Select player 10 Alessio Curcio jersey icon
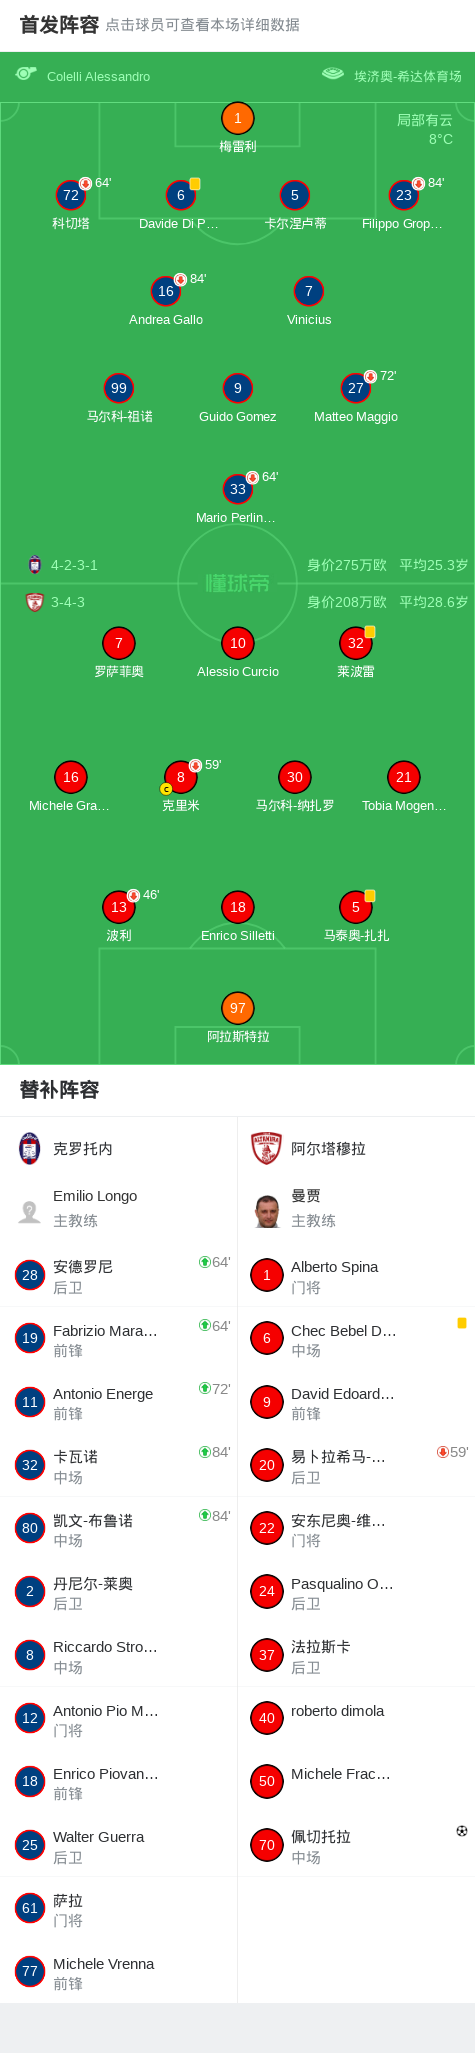 coord(237,643)
